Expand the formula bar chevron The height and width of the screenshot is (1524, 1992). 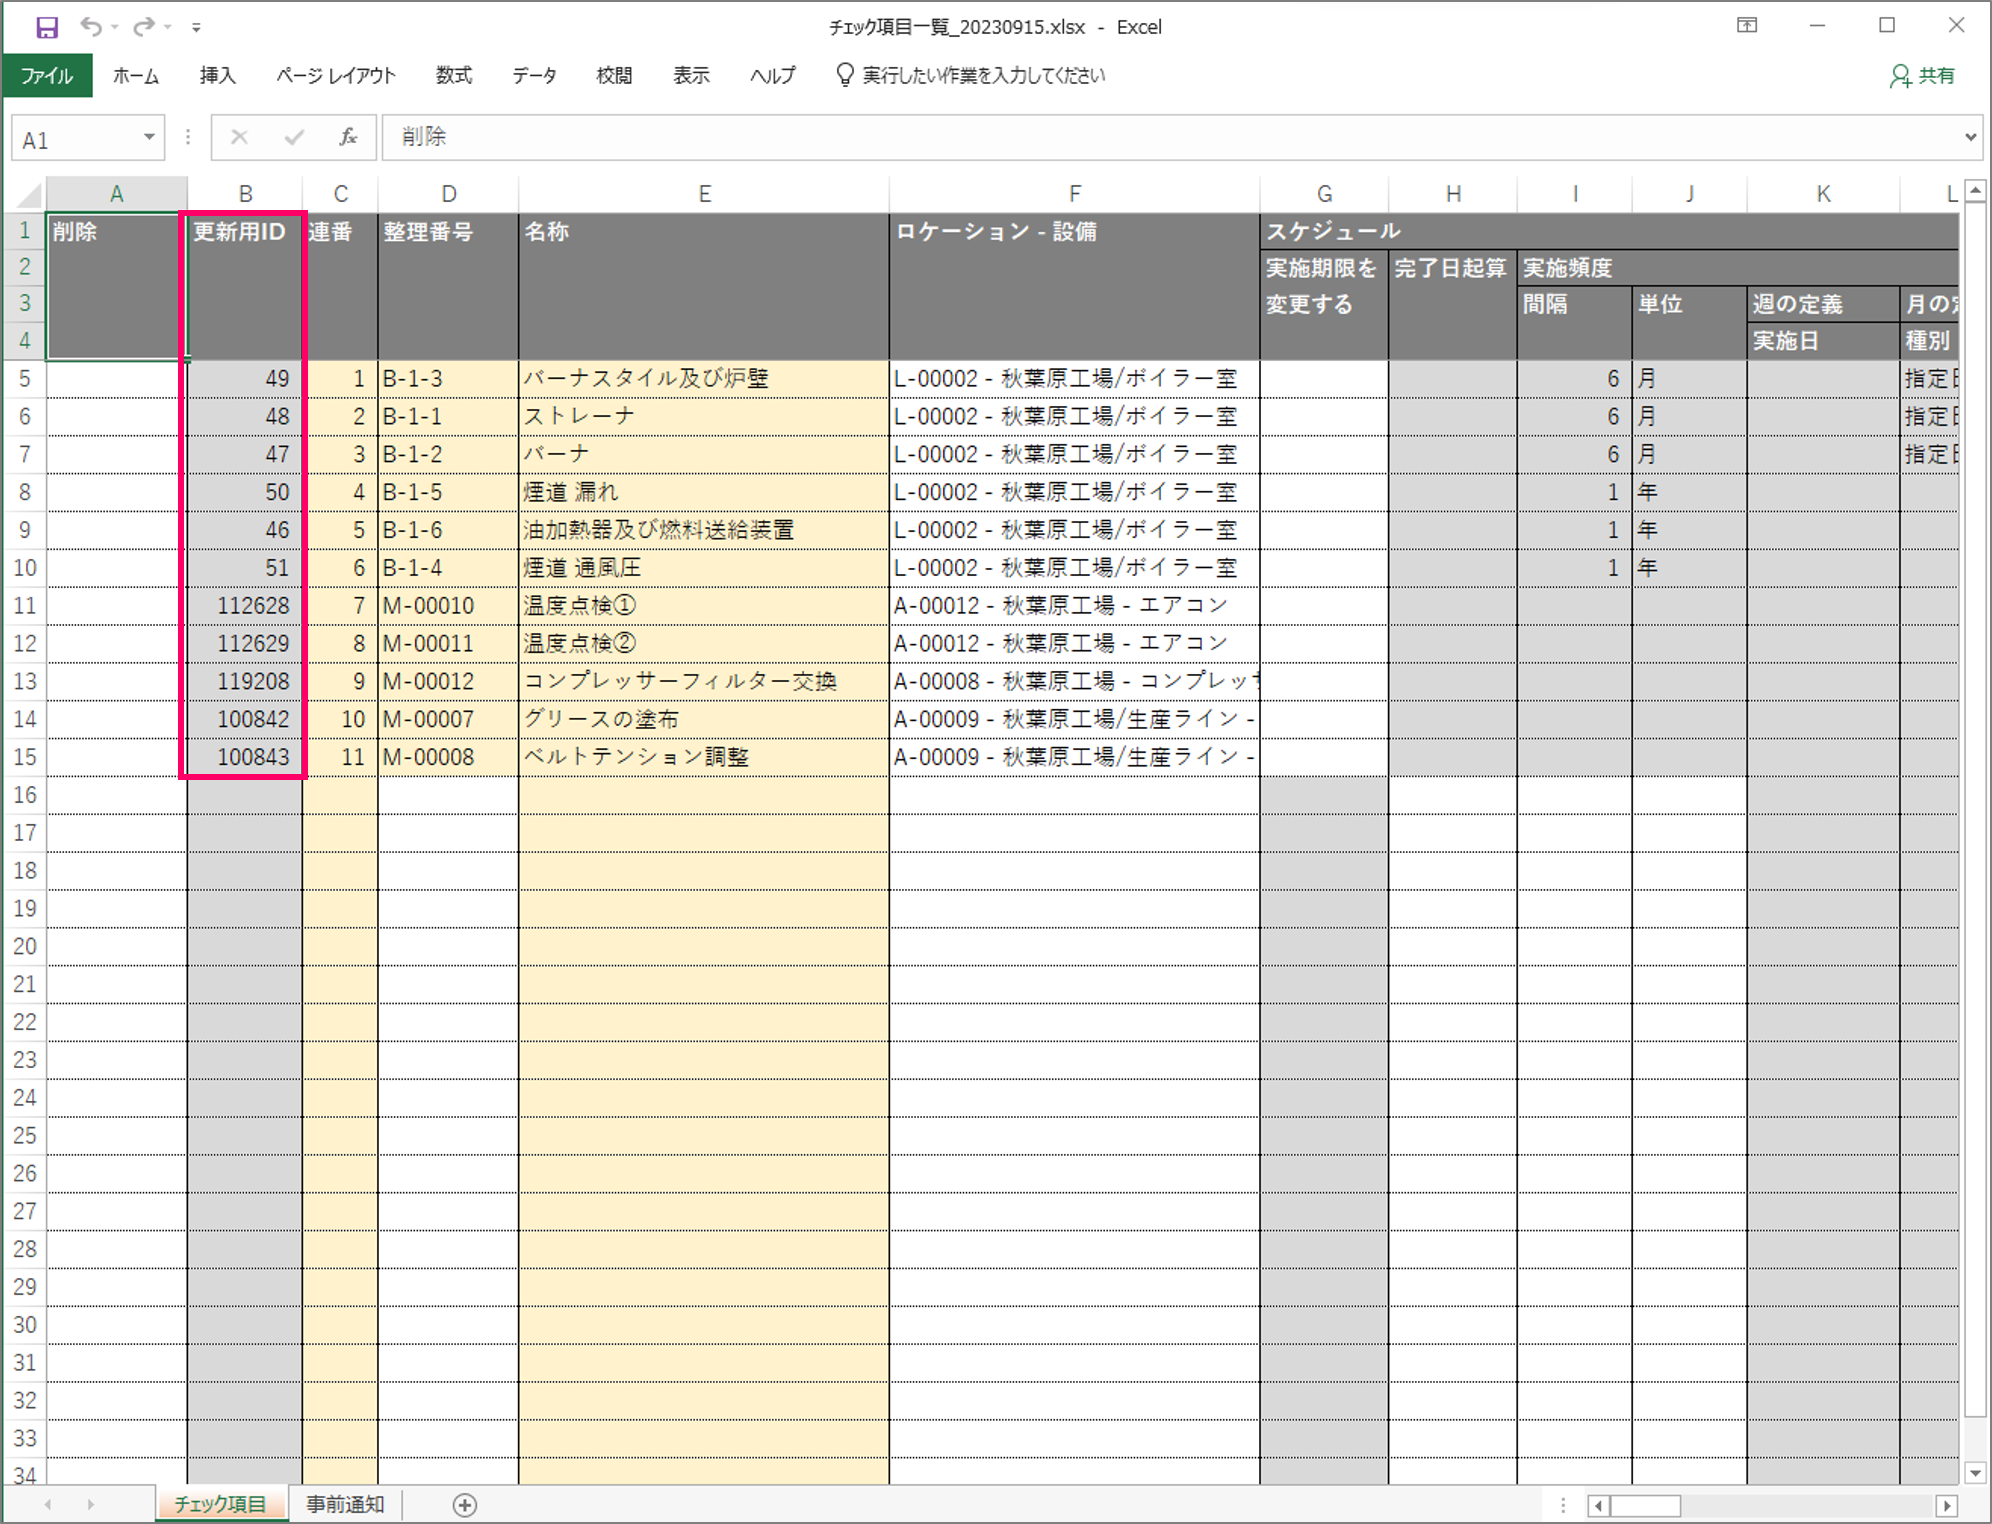pyautogui.click(x=1970, y=137)
